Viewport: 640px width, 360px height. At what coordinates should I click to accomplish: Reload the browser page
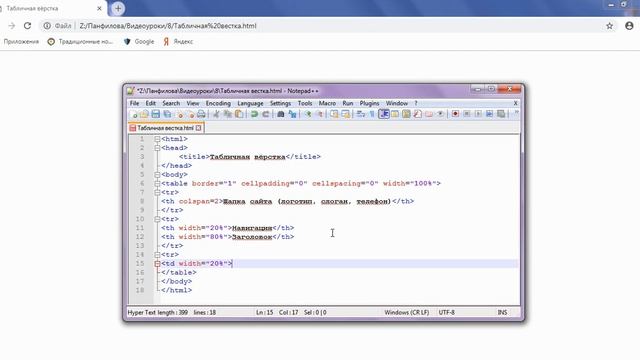pos(27,26)
